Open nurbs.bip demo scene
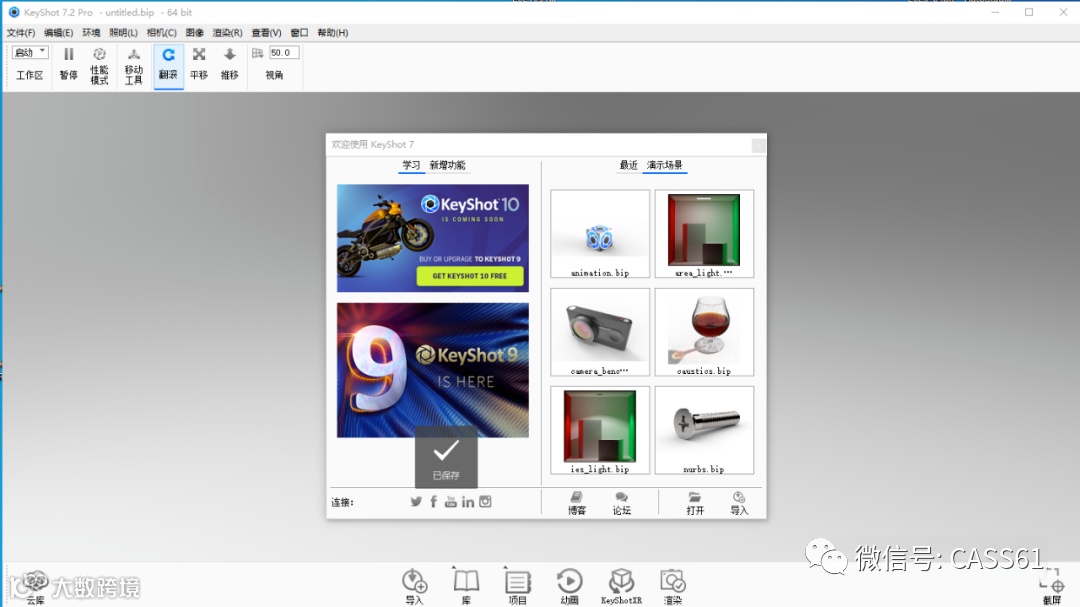The height and width of the screenshot is (607, 1080). coord(704,431)
